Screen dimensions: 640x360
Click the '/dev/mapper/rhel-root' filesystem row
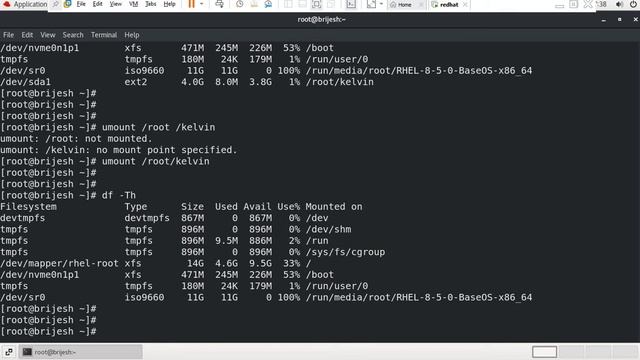(156, 263)
